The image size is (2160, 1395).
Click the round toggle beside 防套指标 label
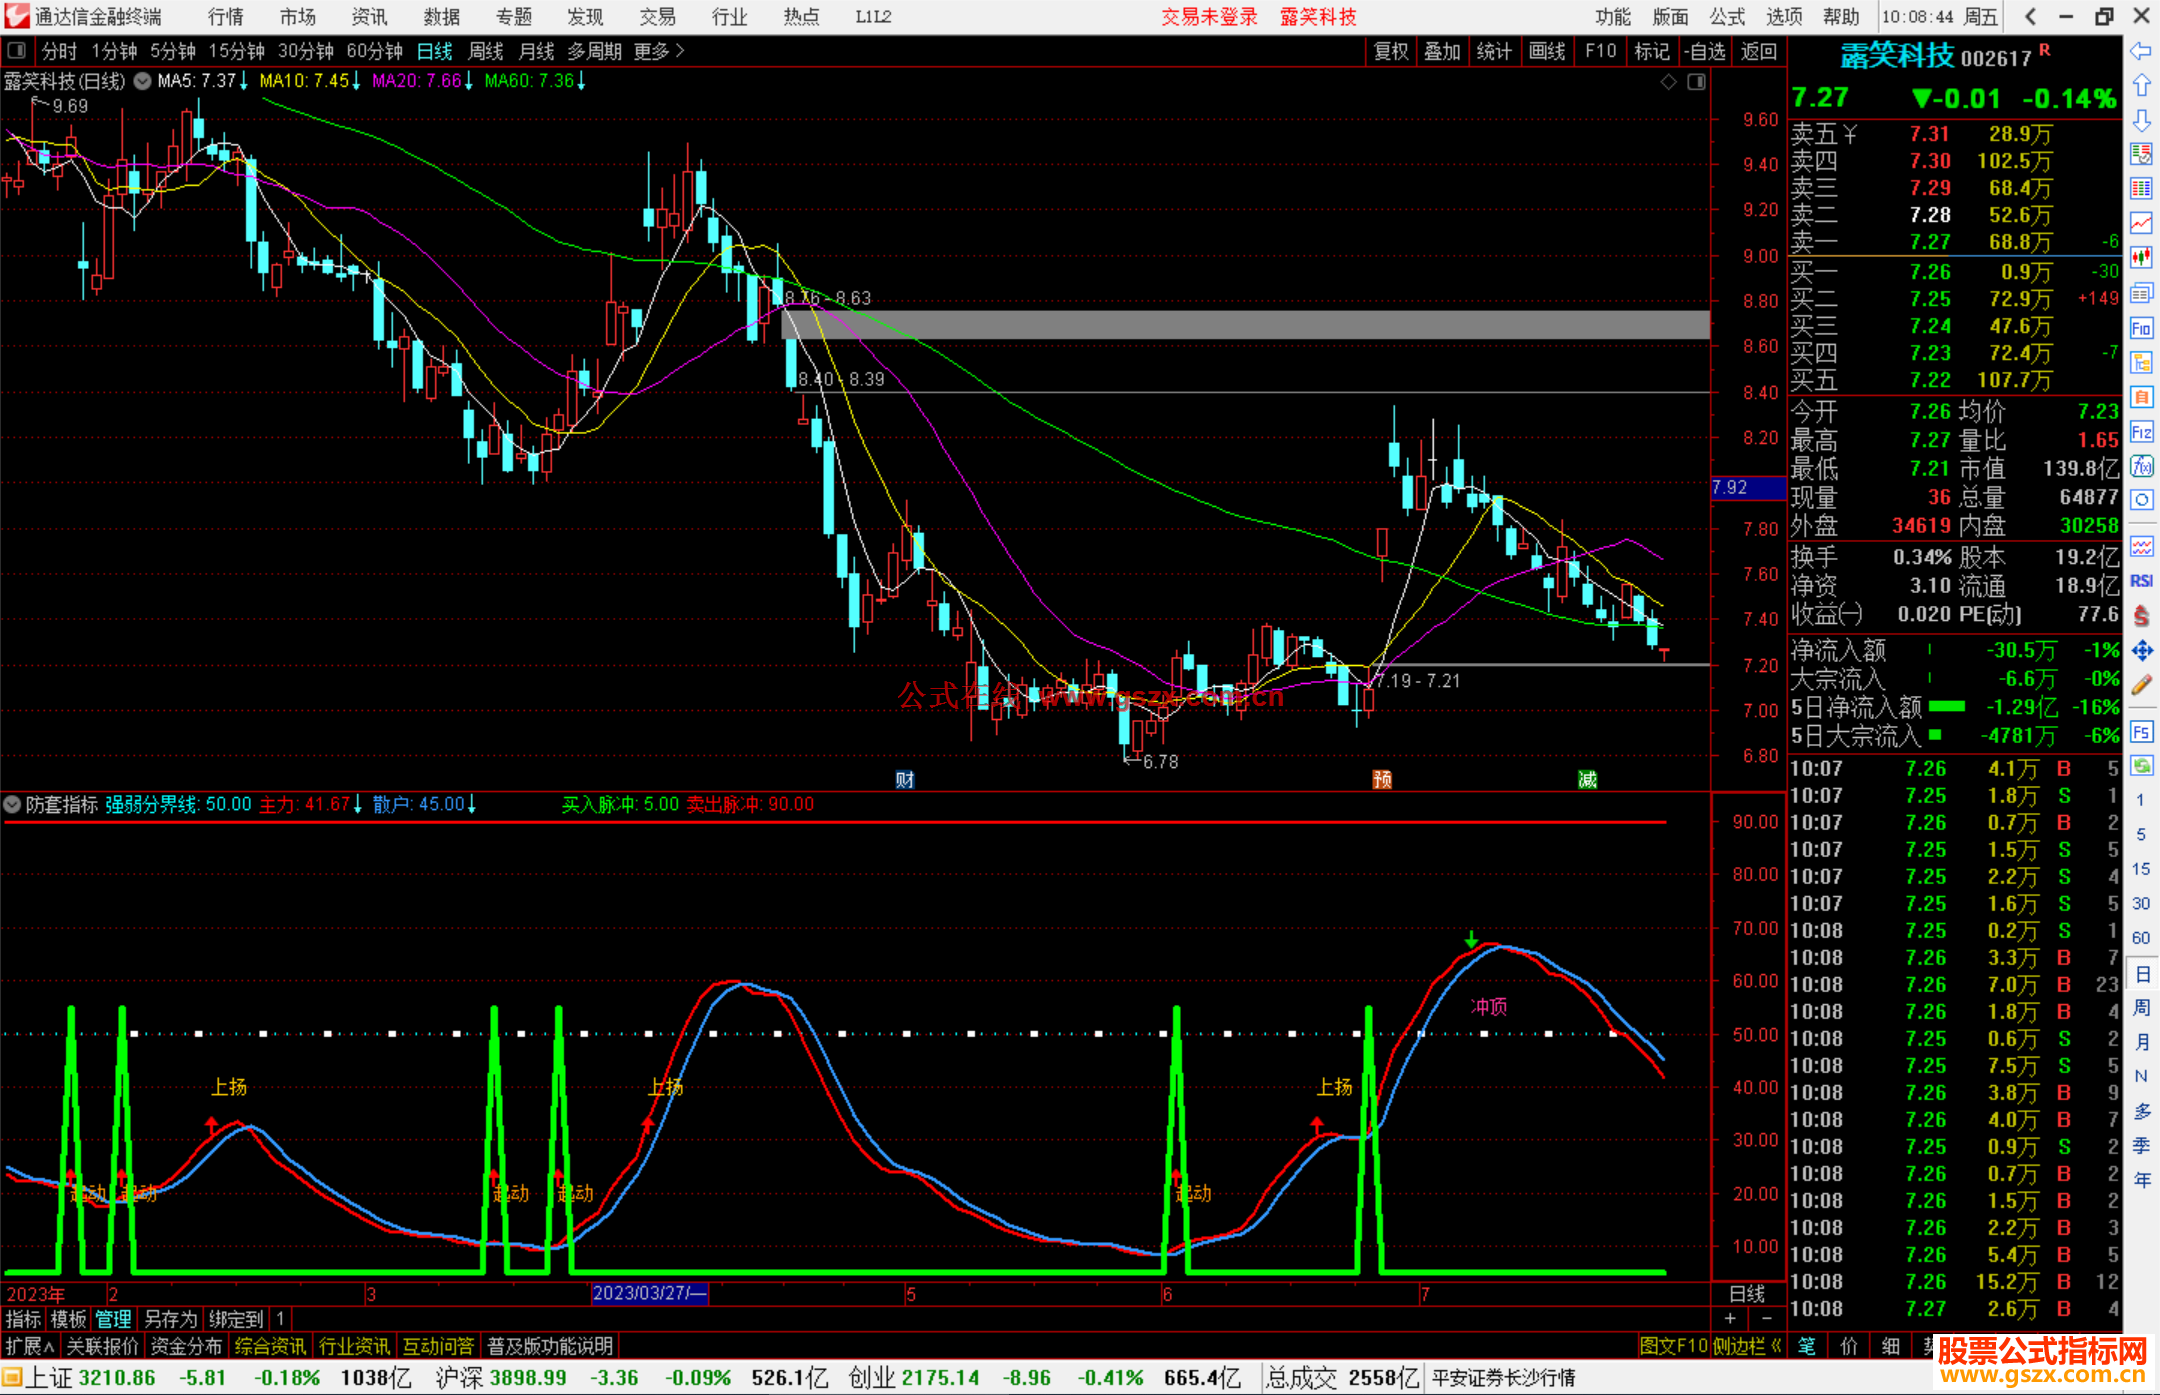point(12,804)
